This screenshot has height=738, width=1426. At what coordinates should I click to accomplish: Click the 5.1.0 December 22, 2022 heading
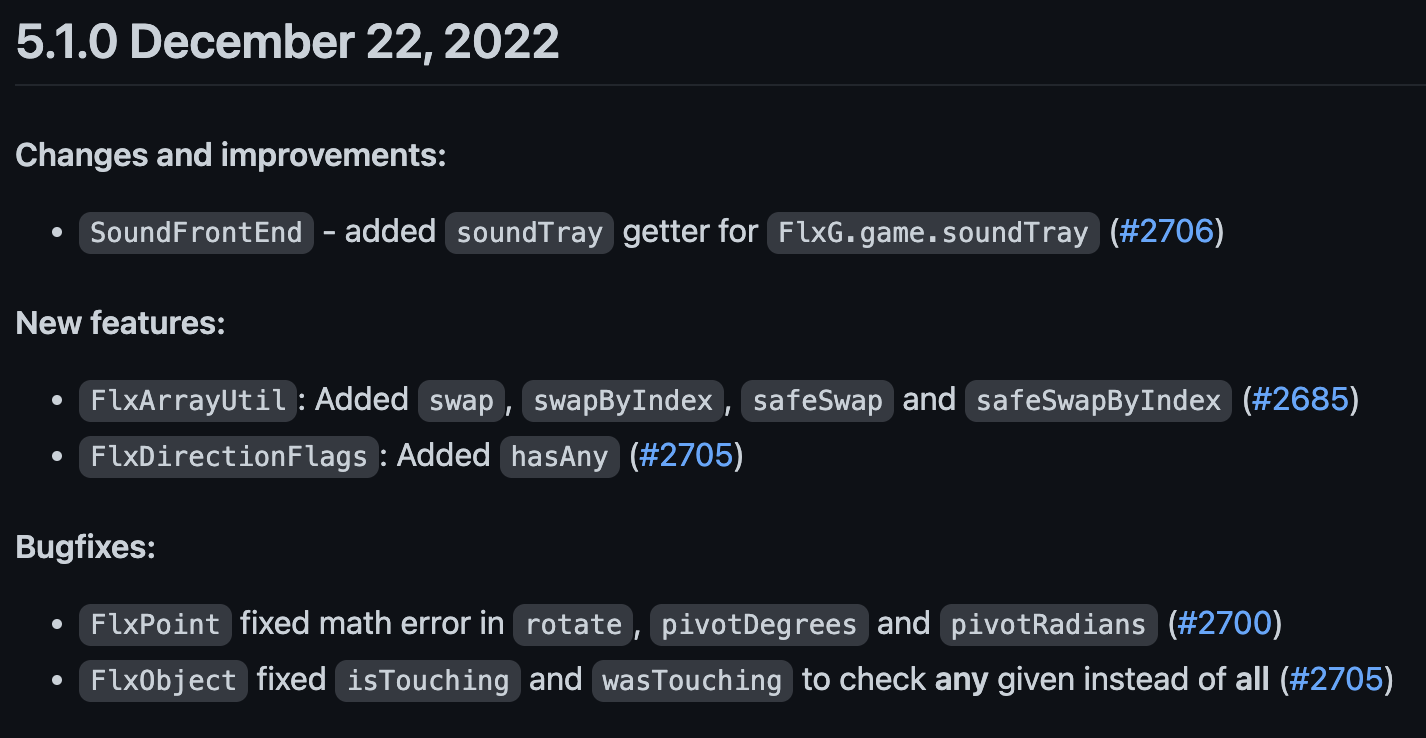pos(287,43)
